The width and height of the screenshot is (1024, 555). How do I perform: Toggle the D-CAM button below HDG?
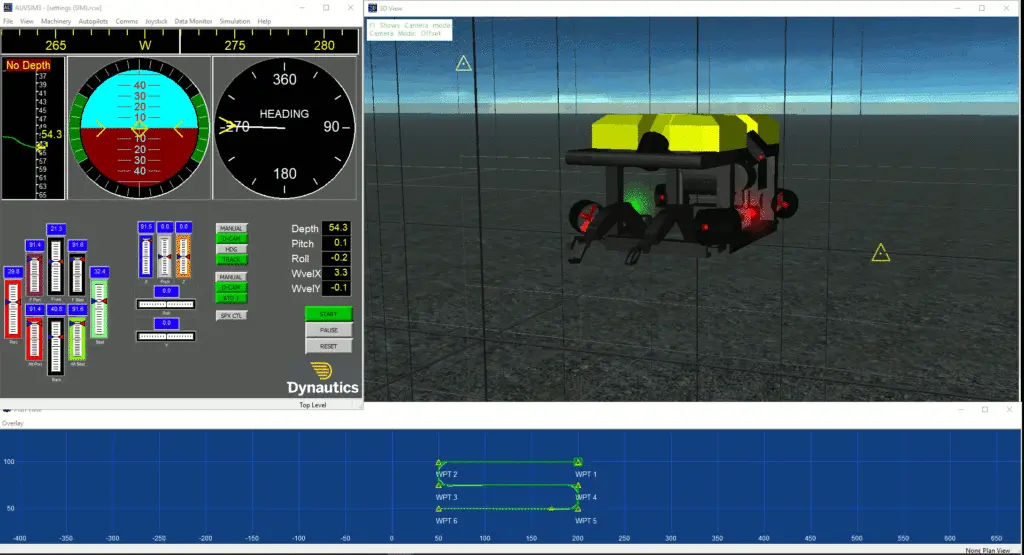tap(231, 287)
